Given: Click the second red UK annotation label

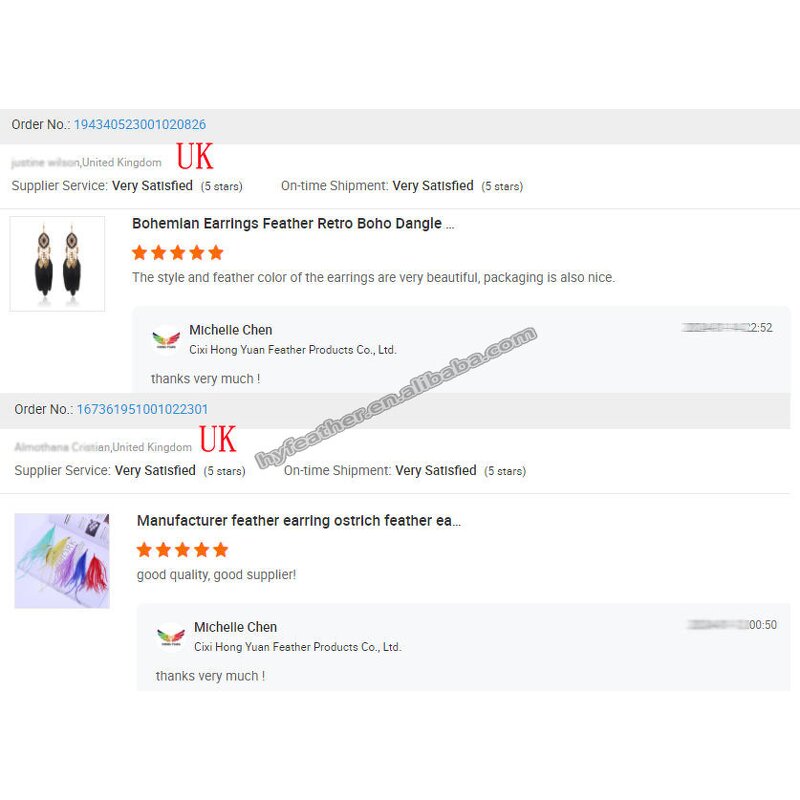Looking at the screenshot, I should coord(218,439).
